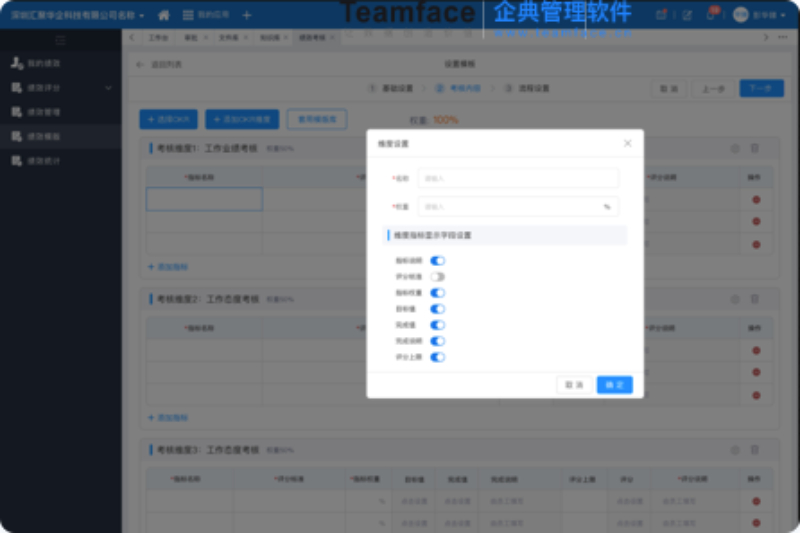800x533 pixels.
Task: Click the 确定 button in dialog
Action: tap(614, 385)
